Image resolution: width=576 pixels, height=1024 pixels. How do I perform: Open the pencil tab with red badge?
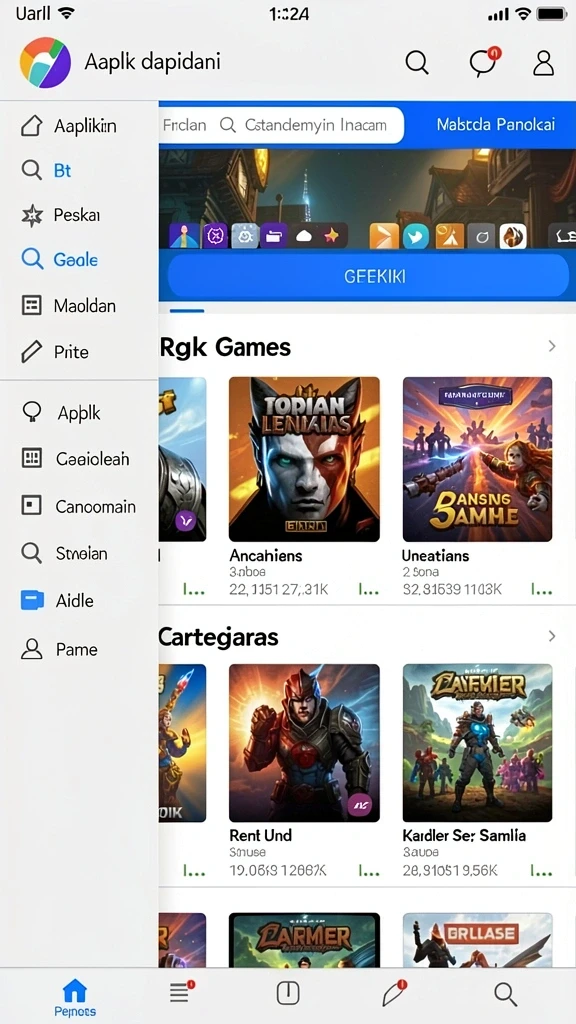click(x=394, y=993)
